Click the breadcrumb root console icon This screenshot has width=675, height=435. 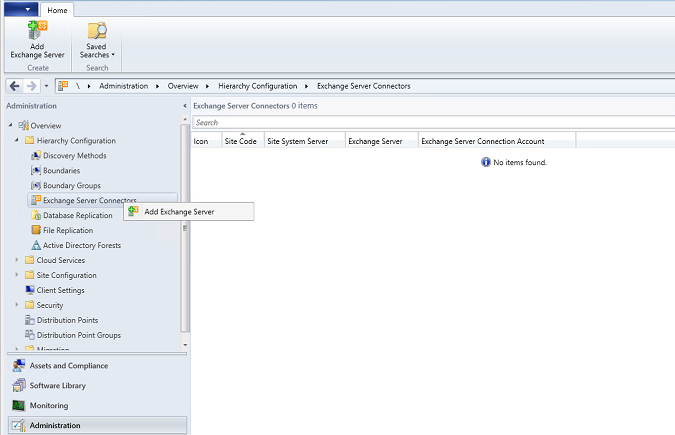coord(63,86)
